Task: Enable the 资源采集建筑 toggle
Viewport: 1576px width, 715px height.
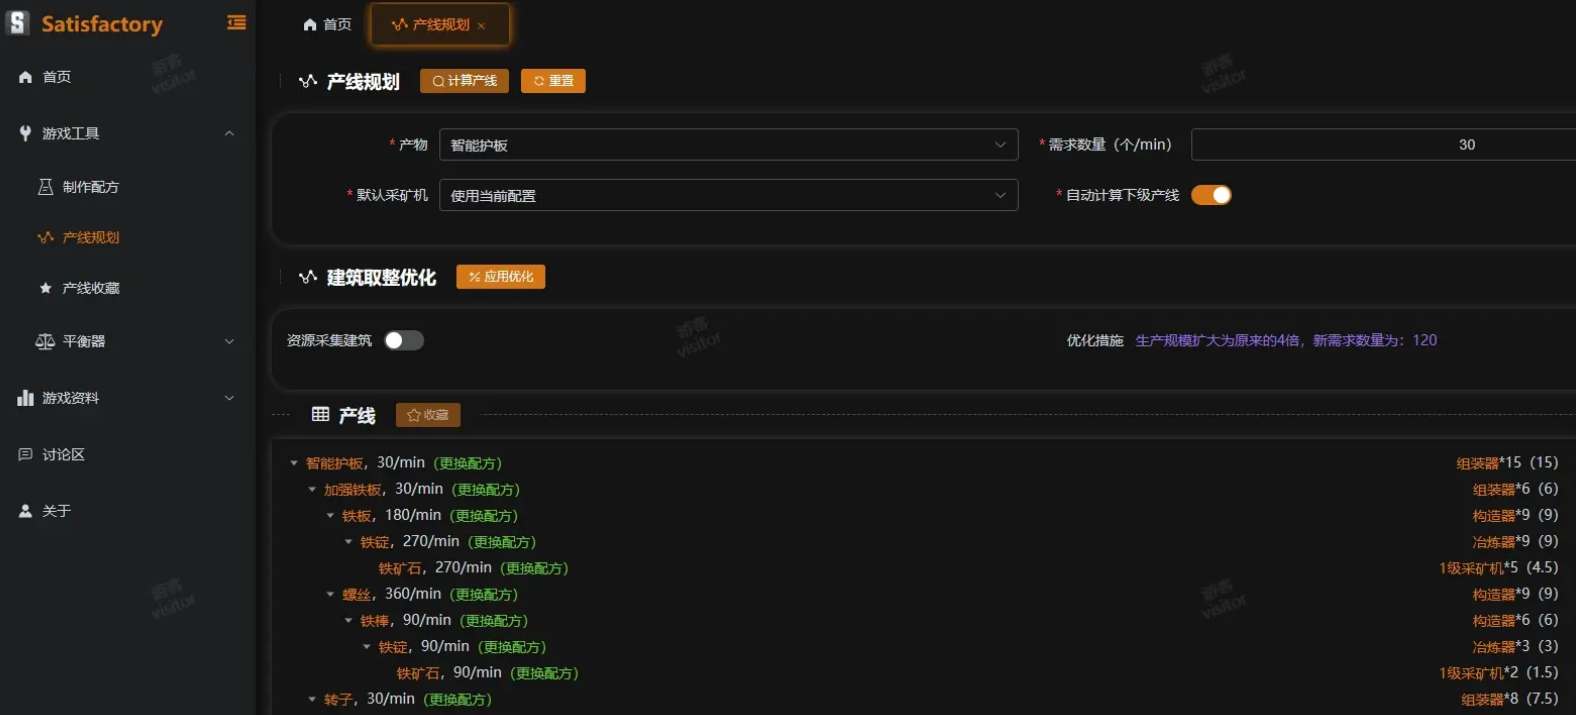Action: 404,341
